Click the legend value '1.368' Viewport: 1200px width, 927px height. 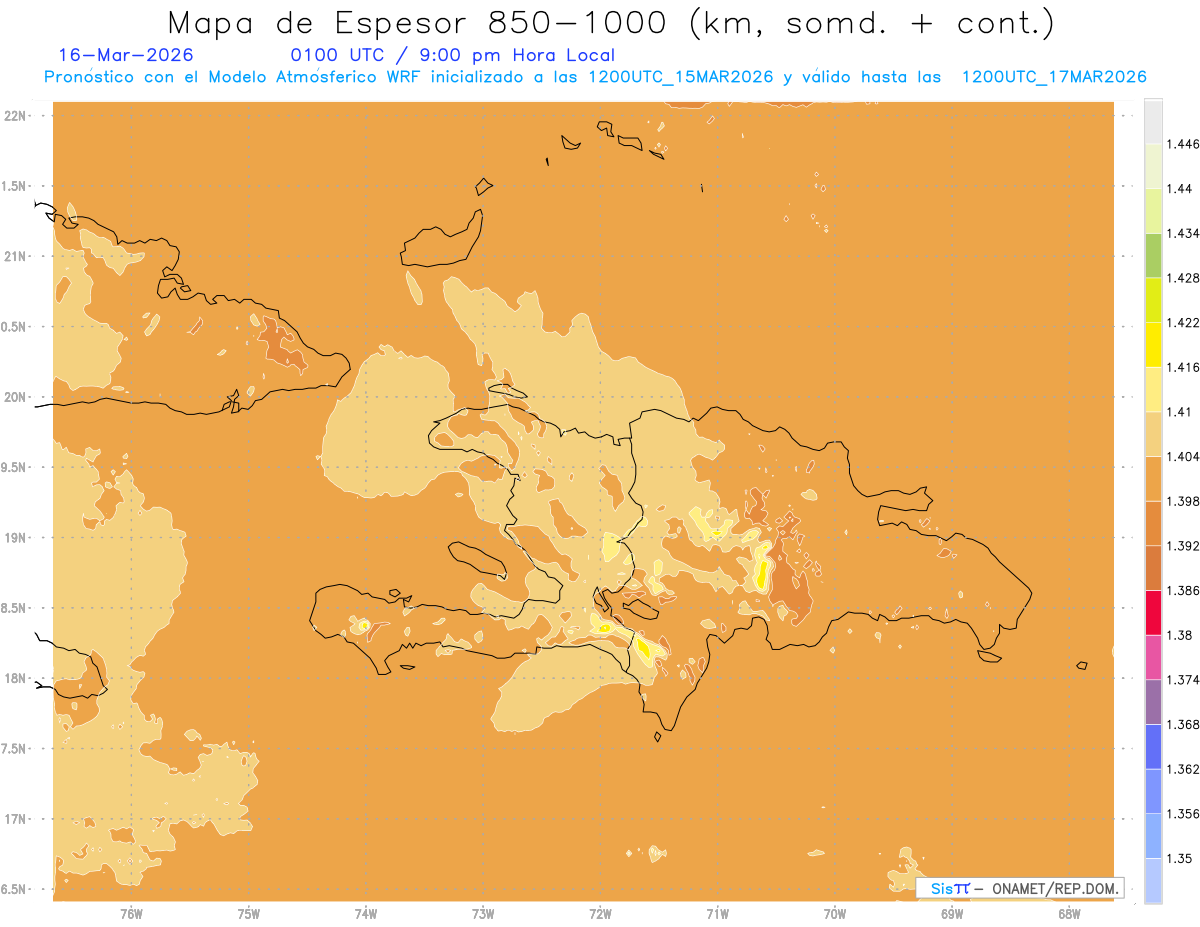click(1183, 725)
